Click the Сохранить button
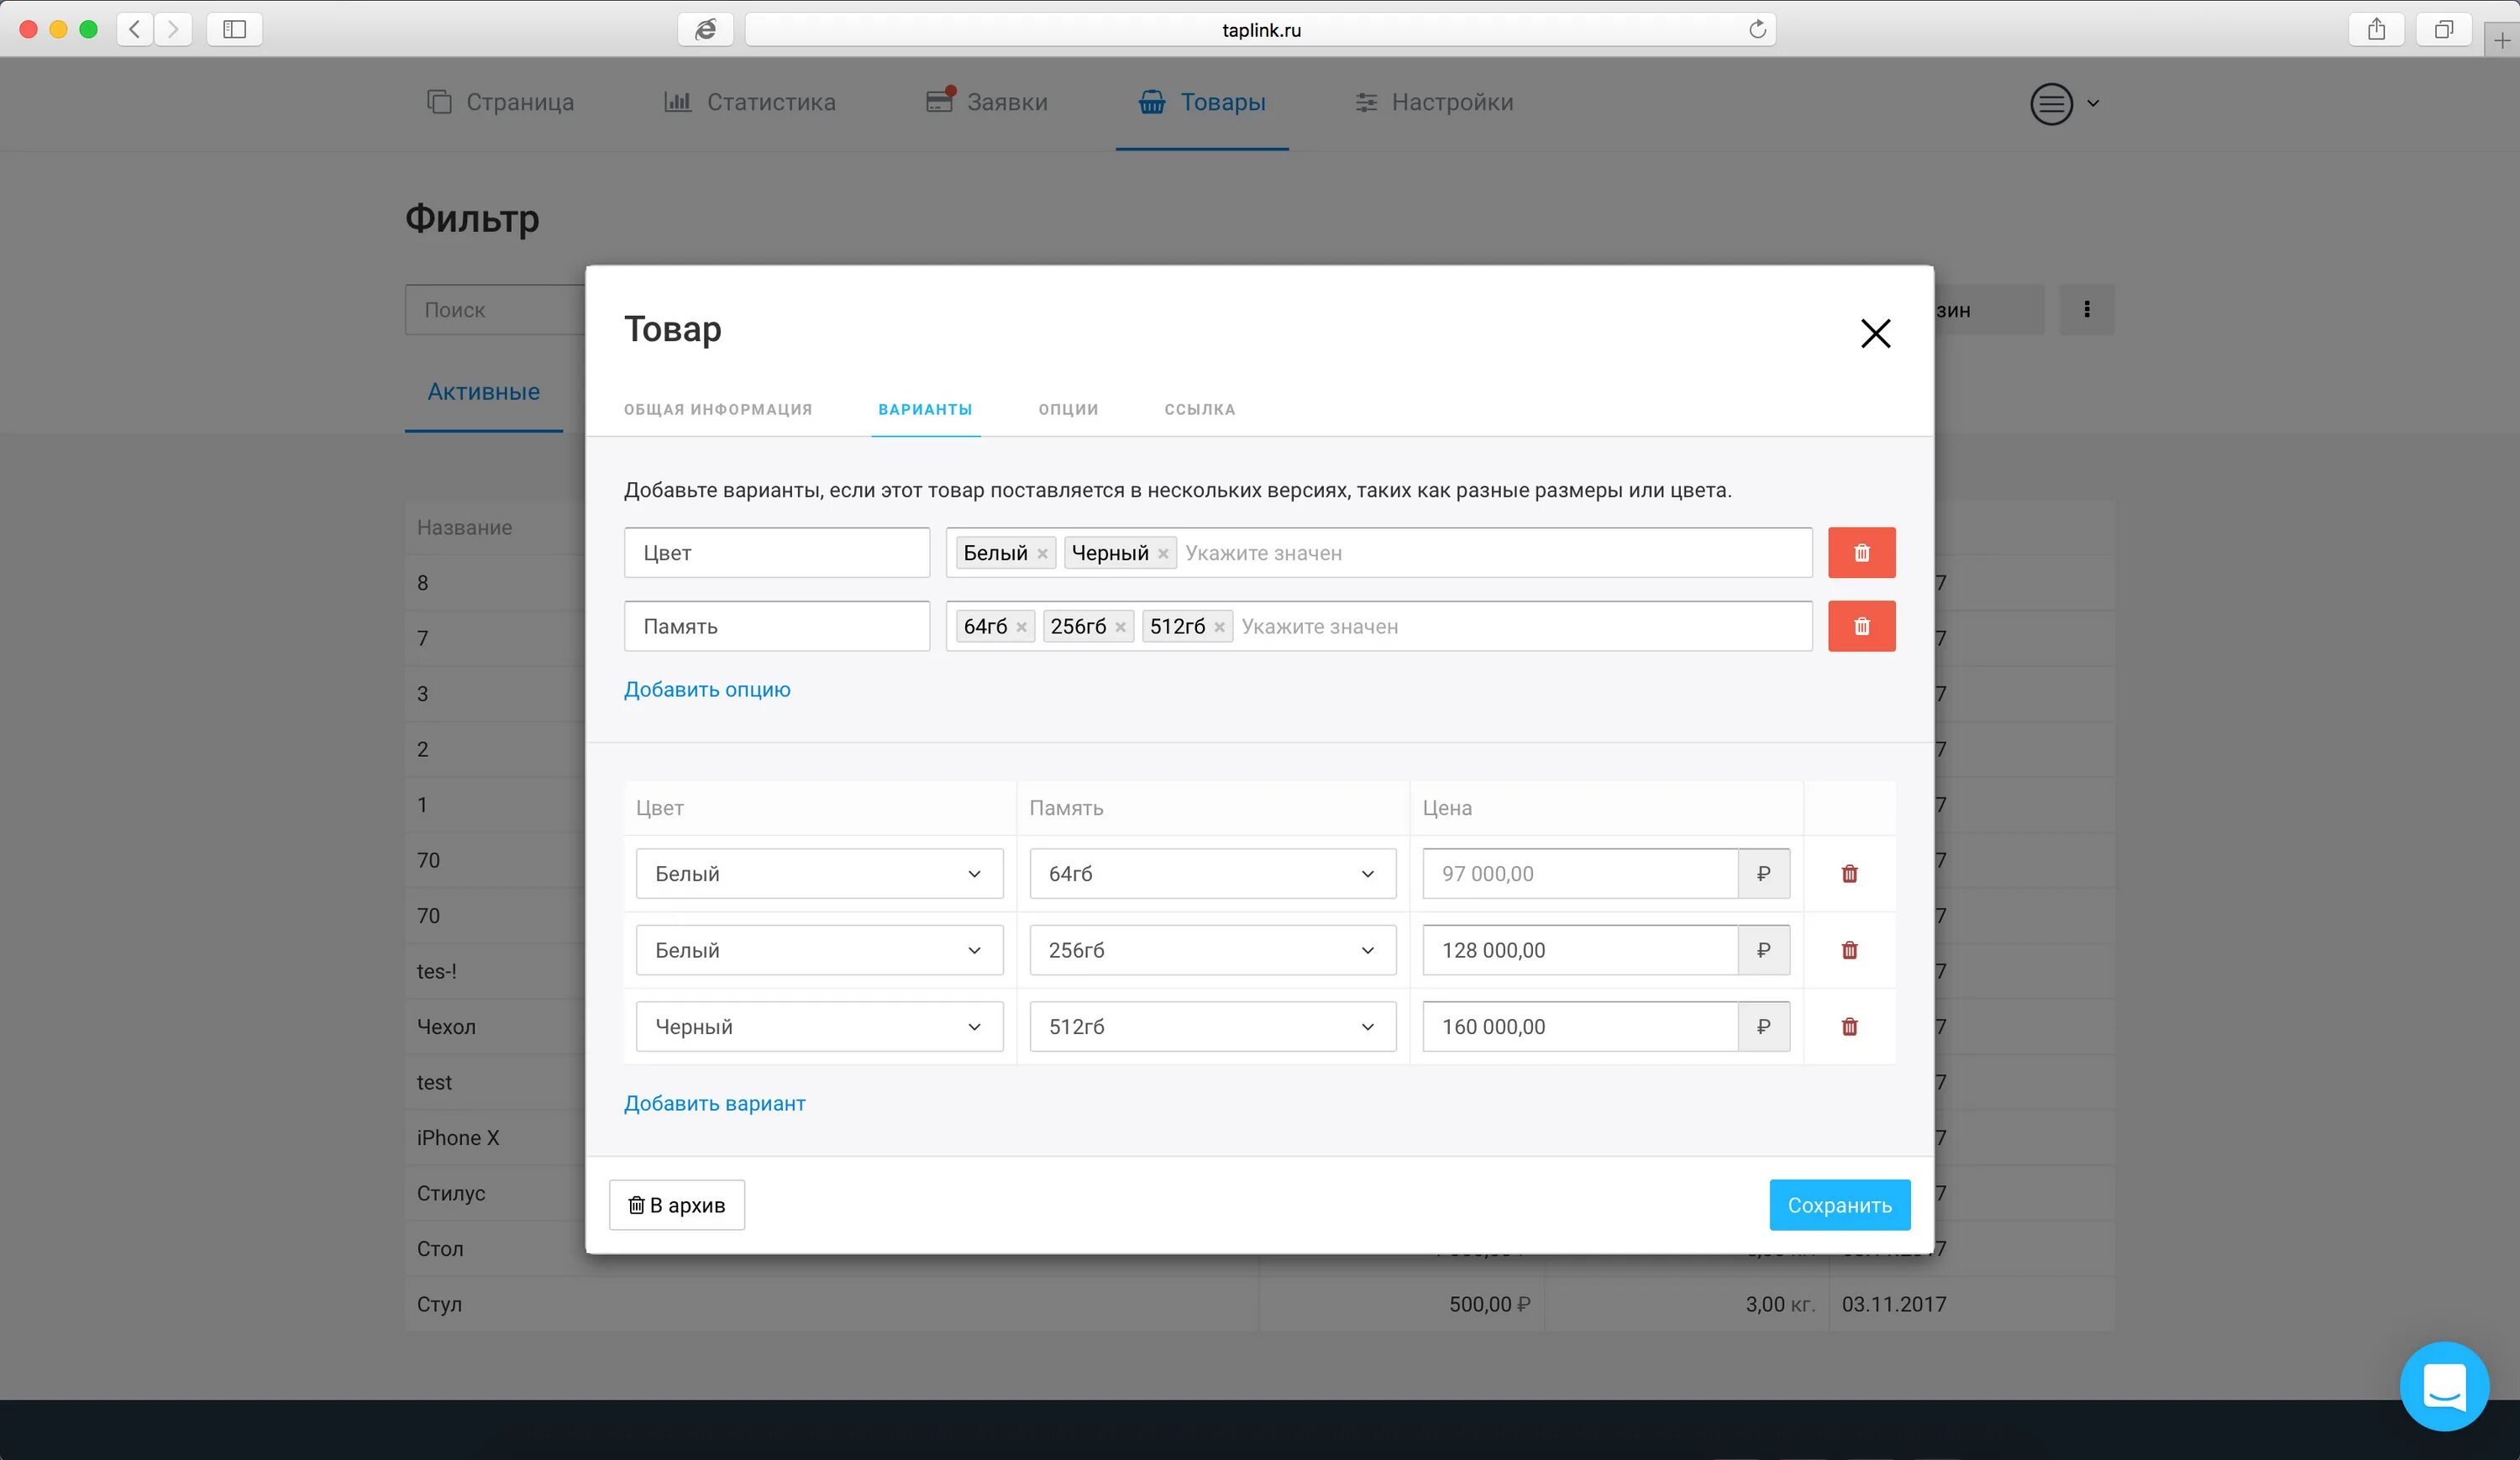Viewport: 2520px width, 1460px height. pyautogui.click(x=1839, y=1205)
